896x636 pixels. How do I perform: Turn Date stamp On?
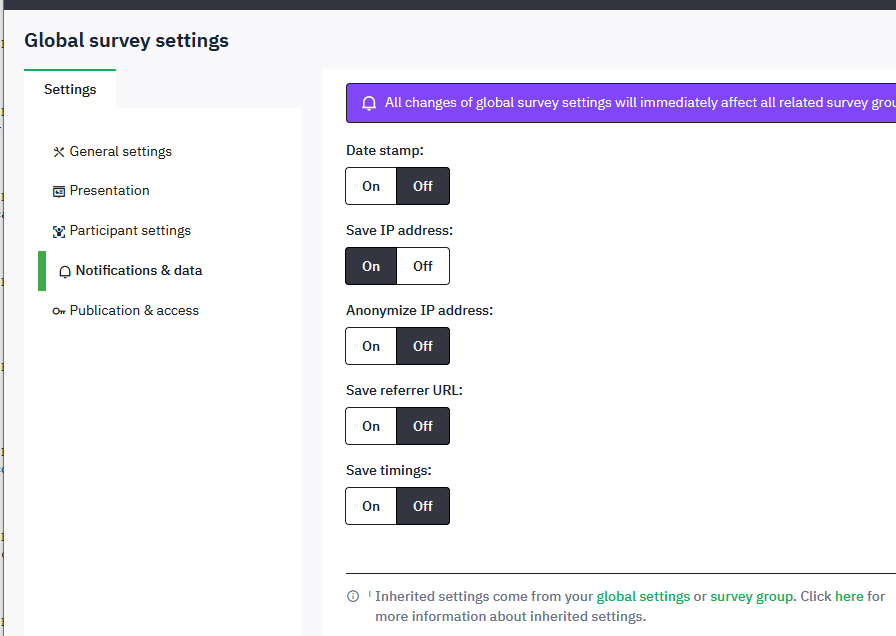371,186
